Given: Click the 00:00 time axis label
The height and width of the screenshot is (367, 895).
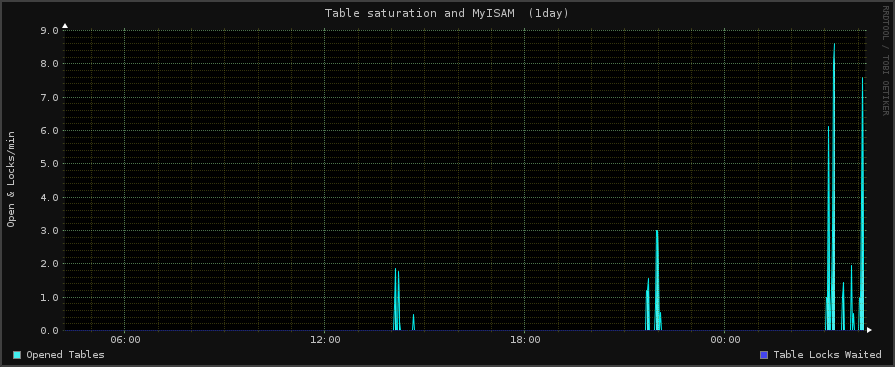Looking at the screenshot, I should pyautogui.click(x=724, y=340).
